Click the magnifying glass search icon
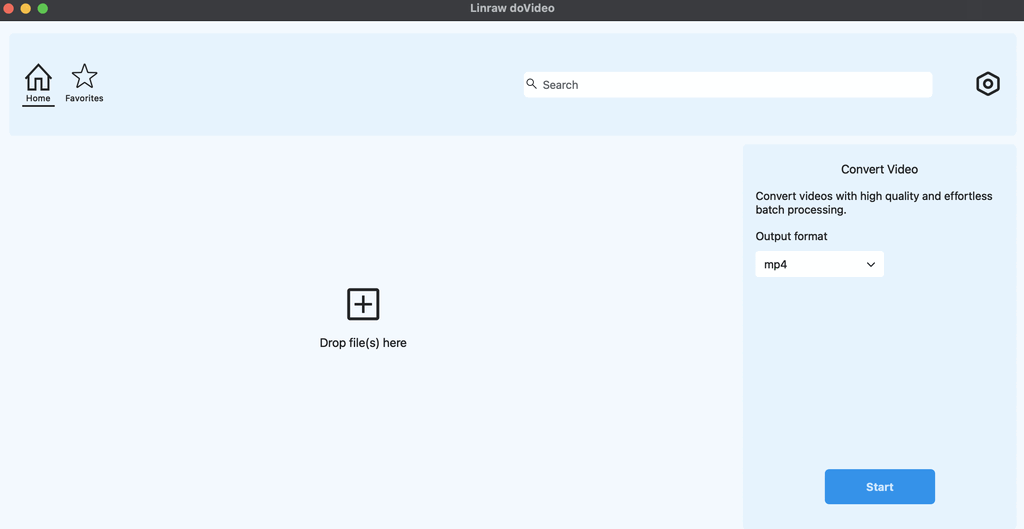Image resolution: width=1024 pixels, height=529 pixels. coord(532,84)
